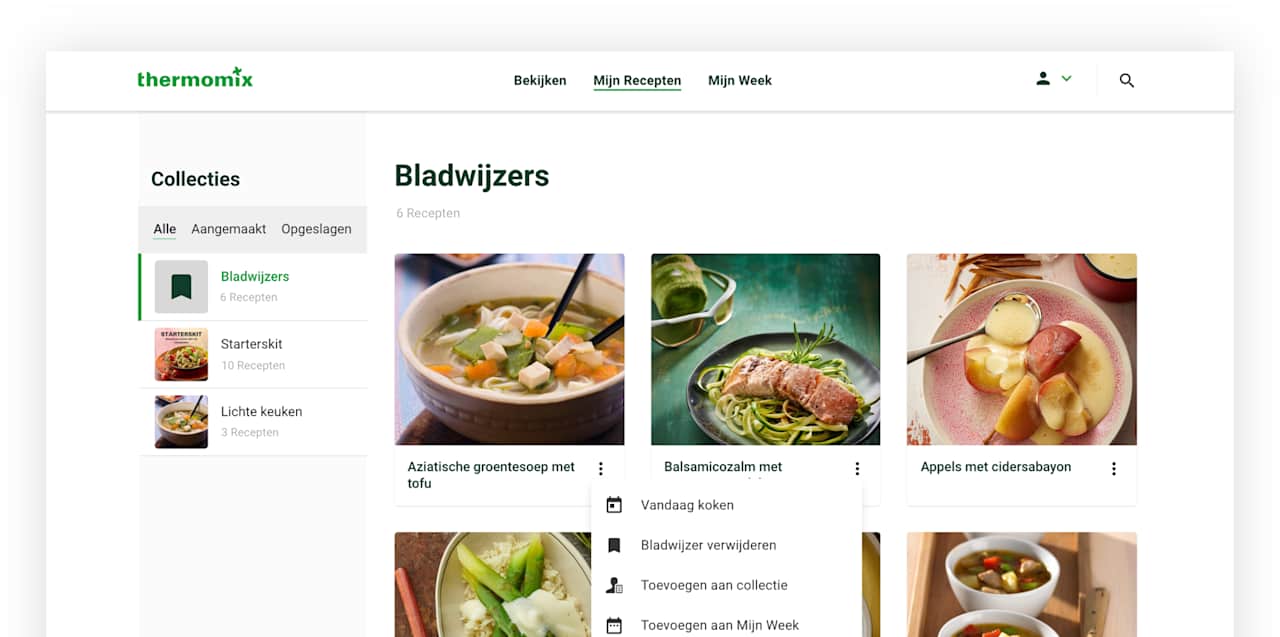
Task: Open Mijn Week in top navigation
Action: 740,80
